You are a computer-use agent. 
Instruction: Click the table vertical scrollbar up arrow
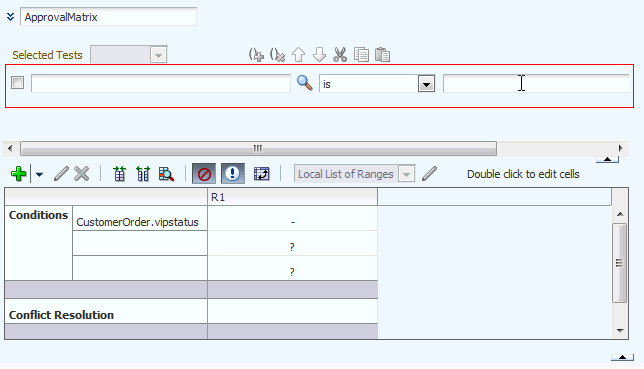620,214
